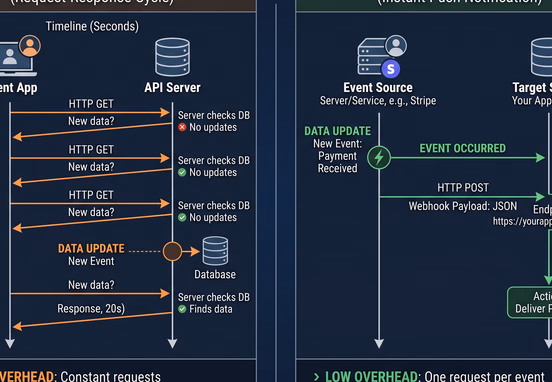This screenshot has height=382, width=552.
Task: Click the One request per event text
Action: [x=484, y=377]
